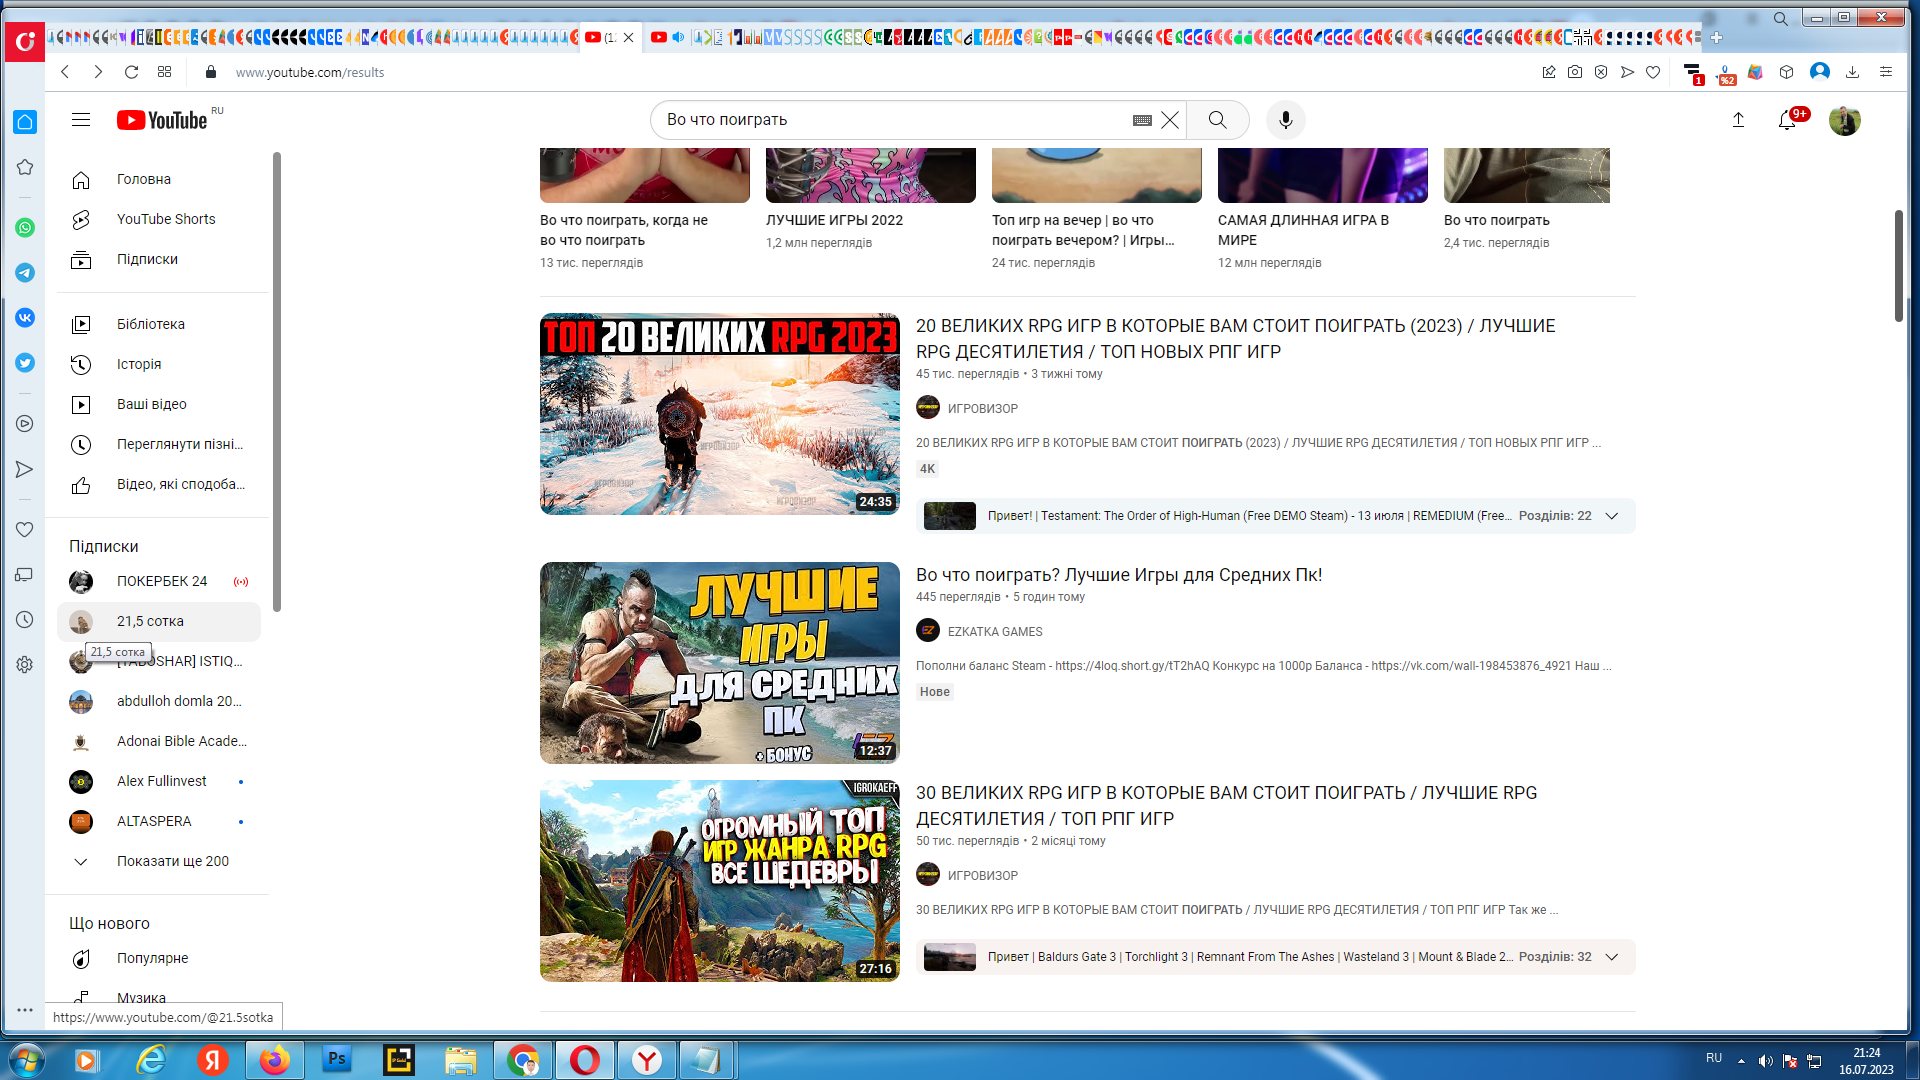Image resolution: width=1920 pixels, height=1080 pixels.
Task: Click browser reload button
Action: pyautogui.click(x=131, y=72)
